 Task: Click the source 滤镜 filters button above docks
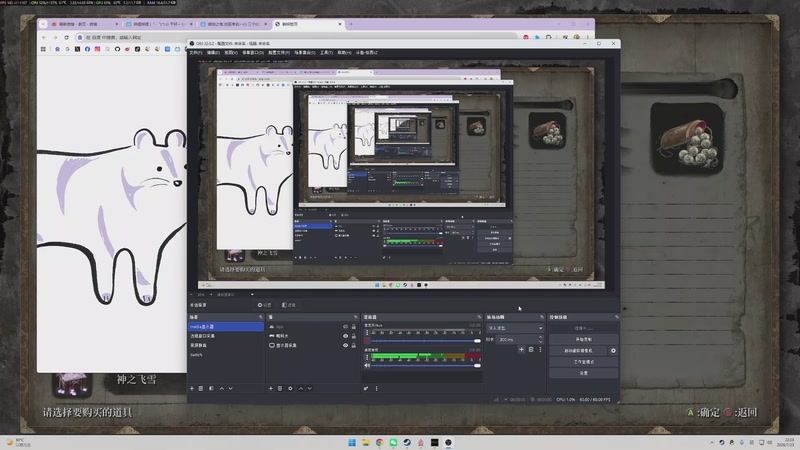click(289, 305)
